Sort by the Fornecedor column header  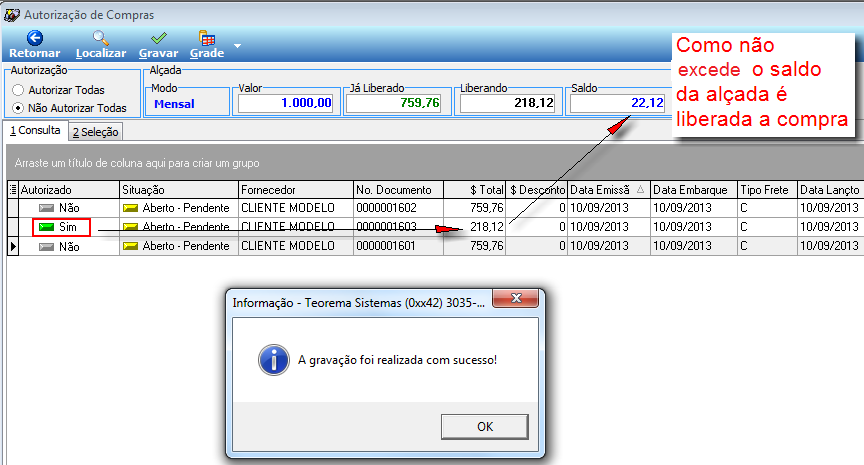click(x=296, y=190)
